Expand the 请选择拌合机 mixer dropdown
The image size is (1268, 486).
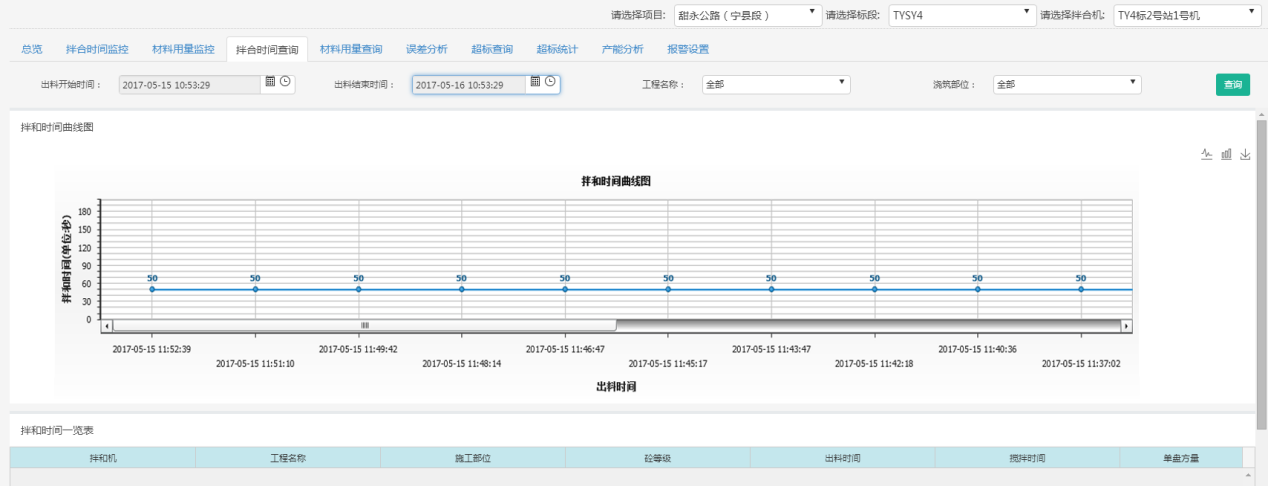(x=1186, y=15)
